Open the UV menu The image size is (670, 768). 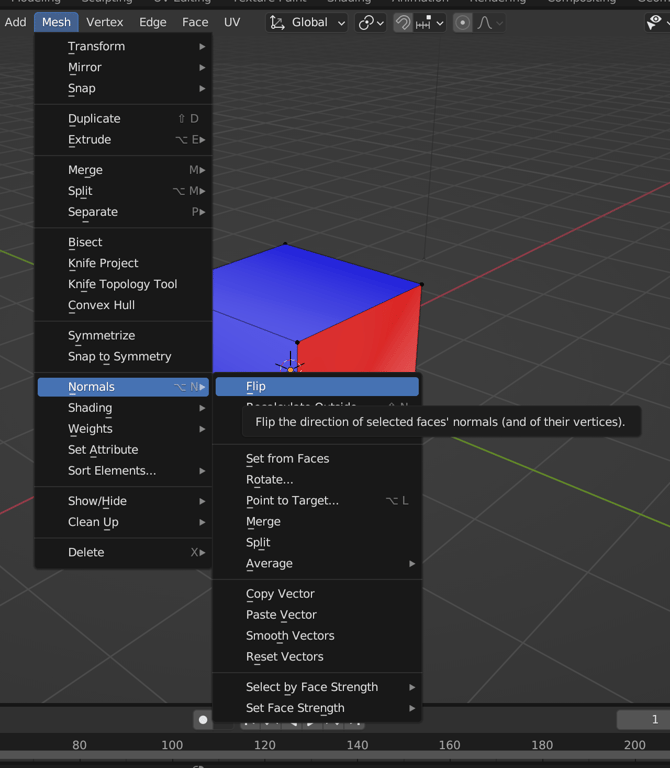232,22
